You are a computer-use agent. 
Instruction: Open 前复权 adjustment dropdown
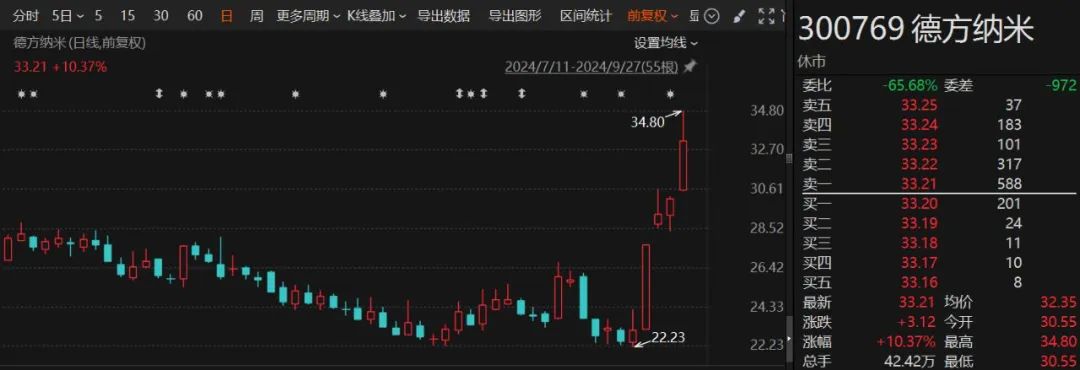(x=652, y=16)
